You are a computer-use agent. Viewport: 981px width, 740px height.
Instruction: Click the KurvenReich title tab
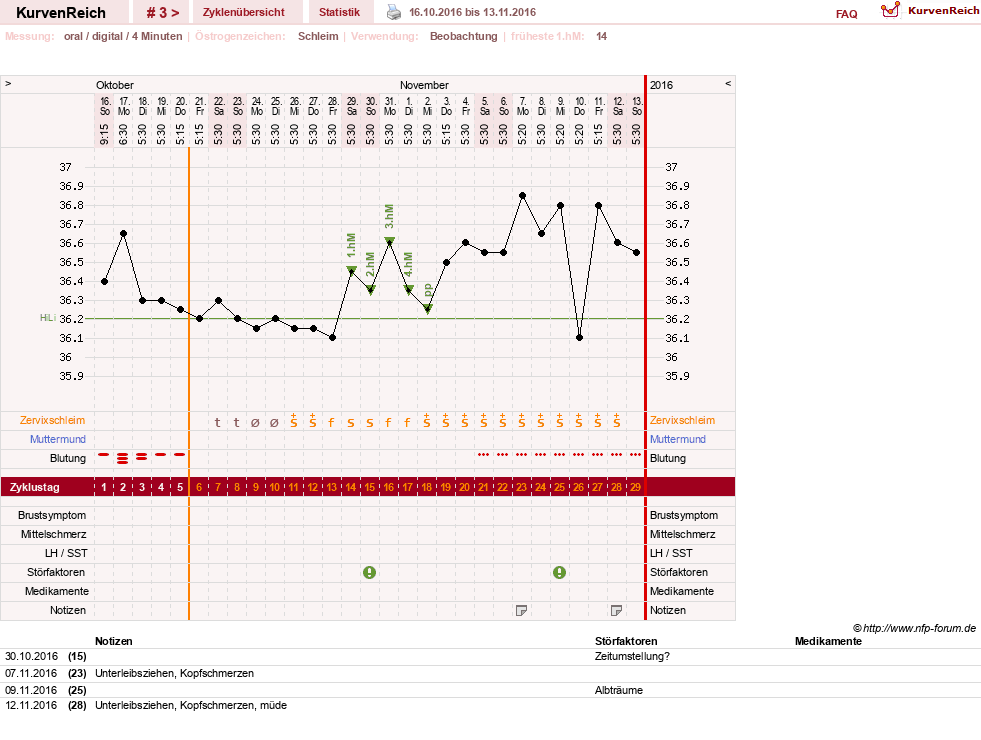(61, 13)
